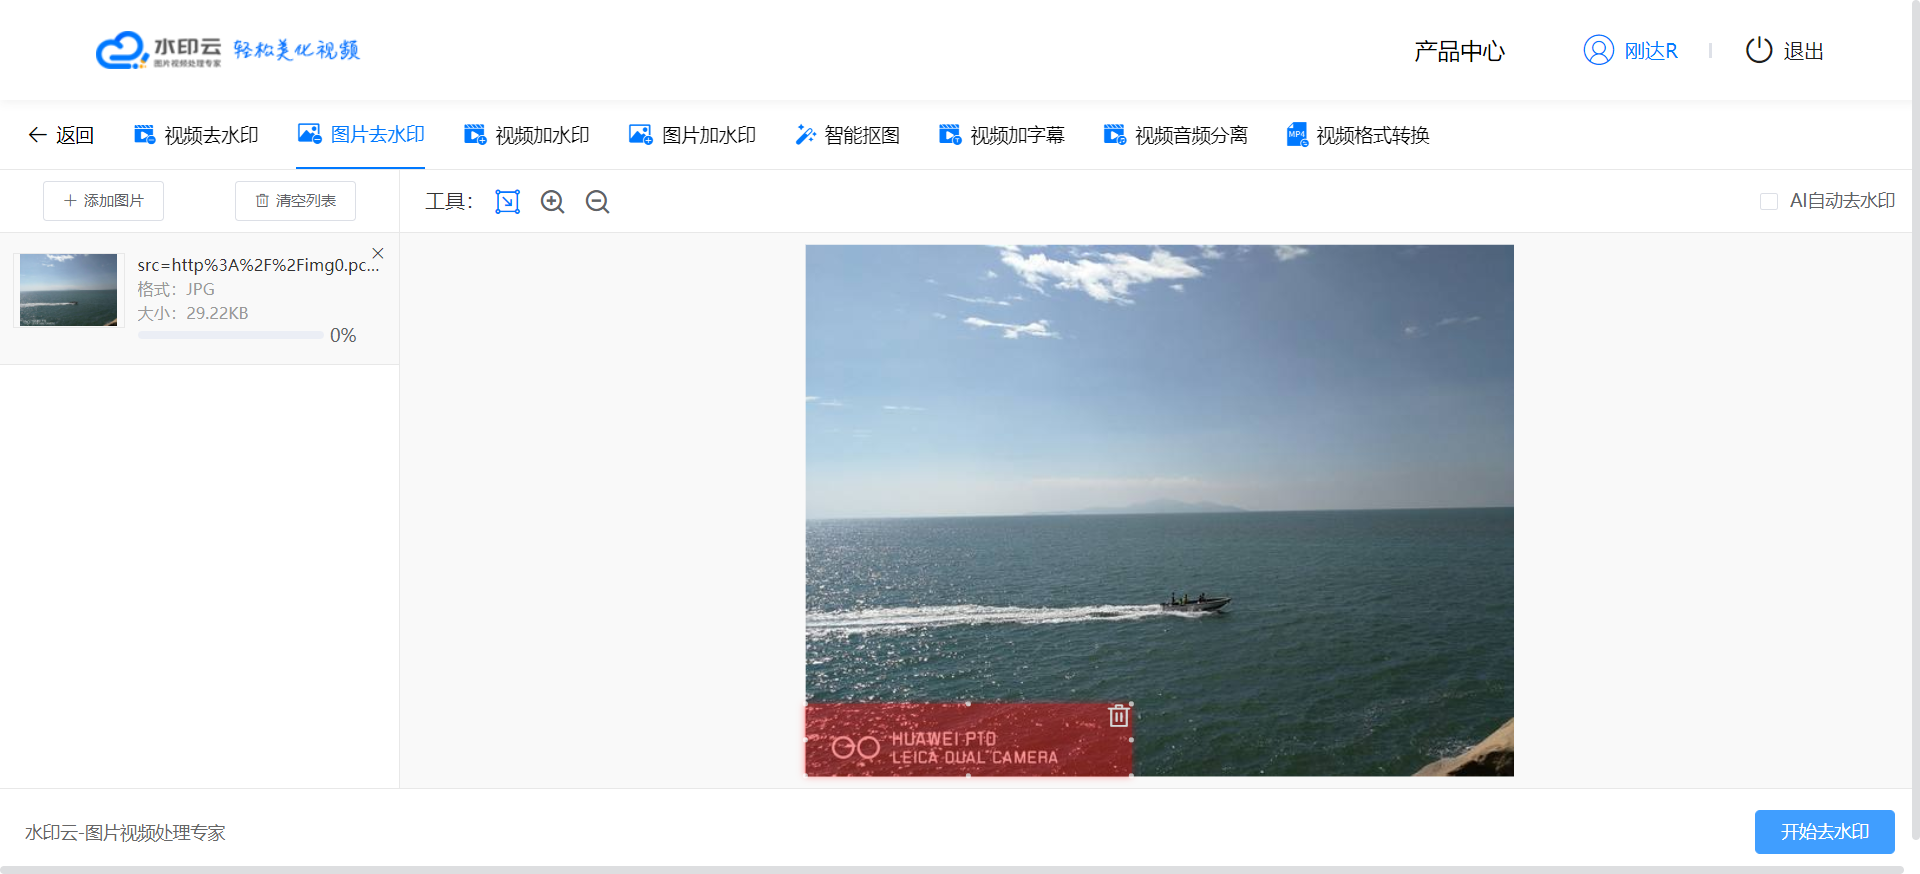Viewport: 1920px width, 874px height.
Task: Click the zoom out magnifier icon
Action: pyautogui.click(x=597, y=202)
